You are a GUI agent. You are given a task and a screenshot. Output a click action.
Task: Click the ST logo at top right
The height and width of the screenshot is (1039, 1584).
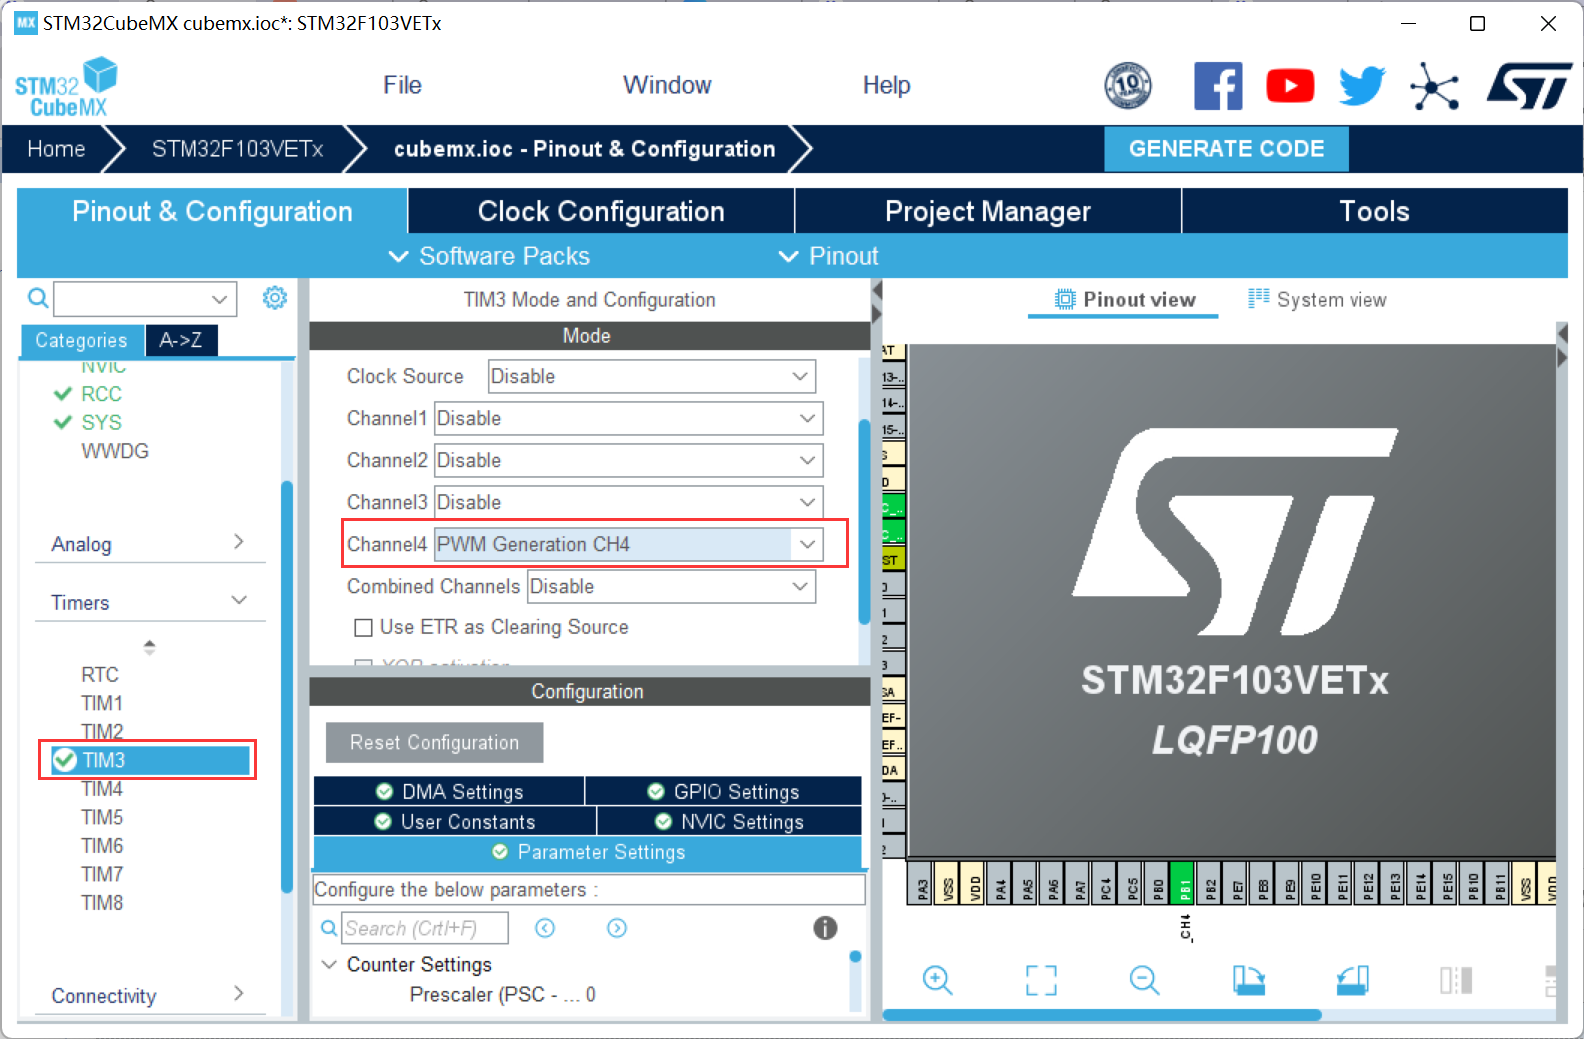click(1529, 86)
